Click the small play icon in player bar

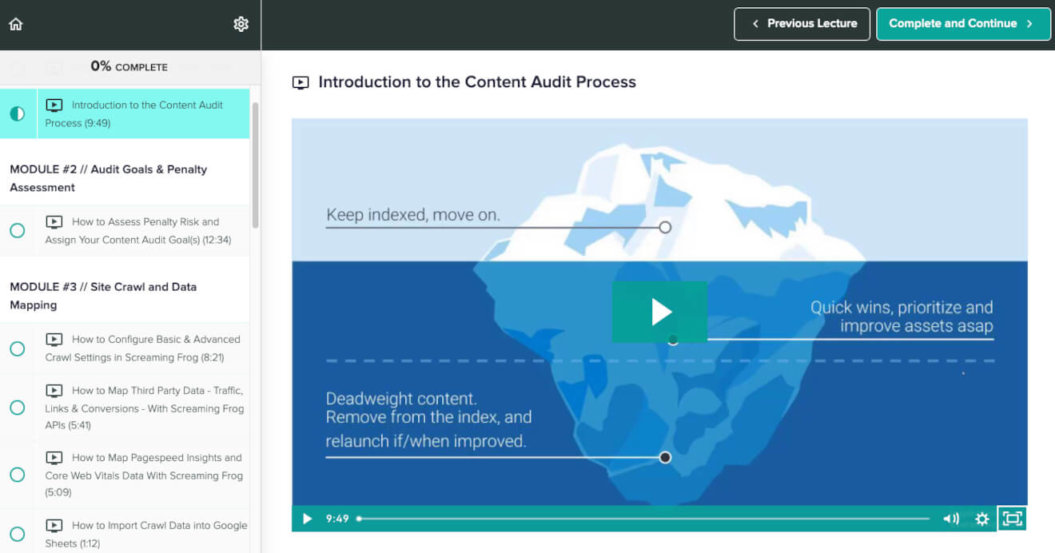[x=307, y=518]
